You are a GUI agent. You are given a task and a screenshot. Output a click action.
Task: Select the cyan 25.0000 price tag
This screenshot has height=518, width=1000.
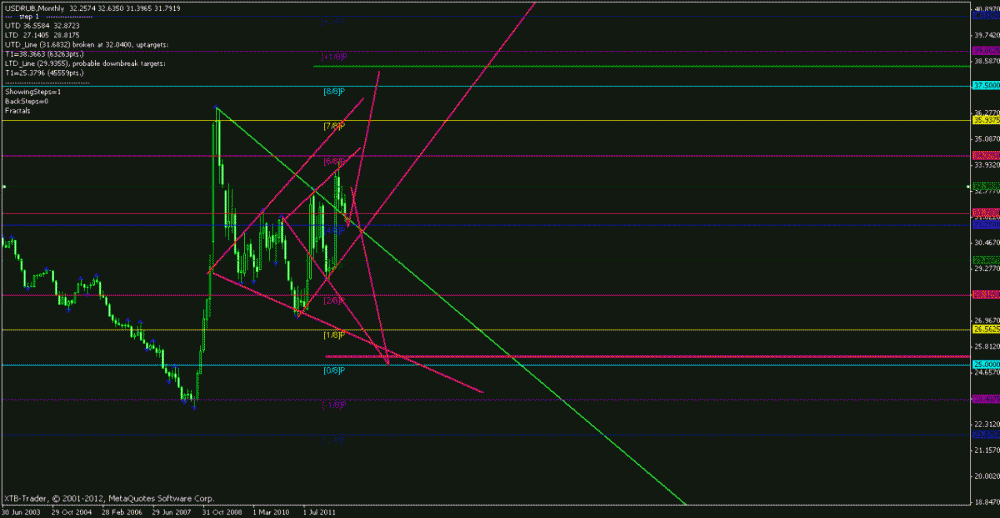coord(985,365)
